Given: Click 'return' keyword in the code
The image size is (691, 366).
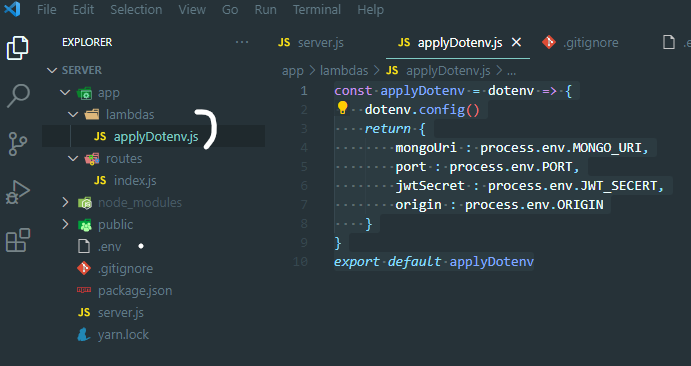Looking at the screenshot, I should (388, 129).
